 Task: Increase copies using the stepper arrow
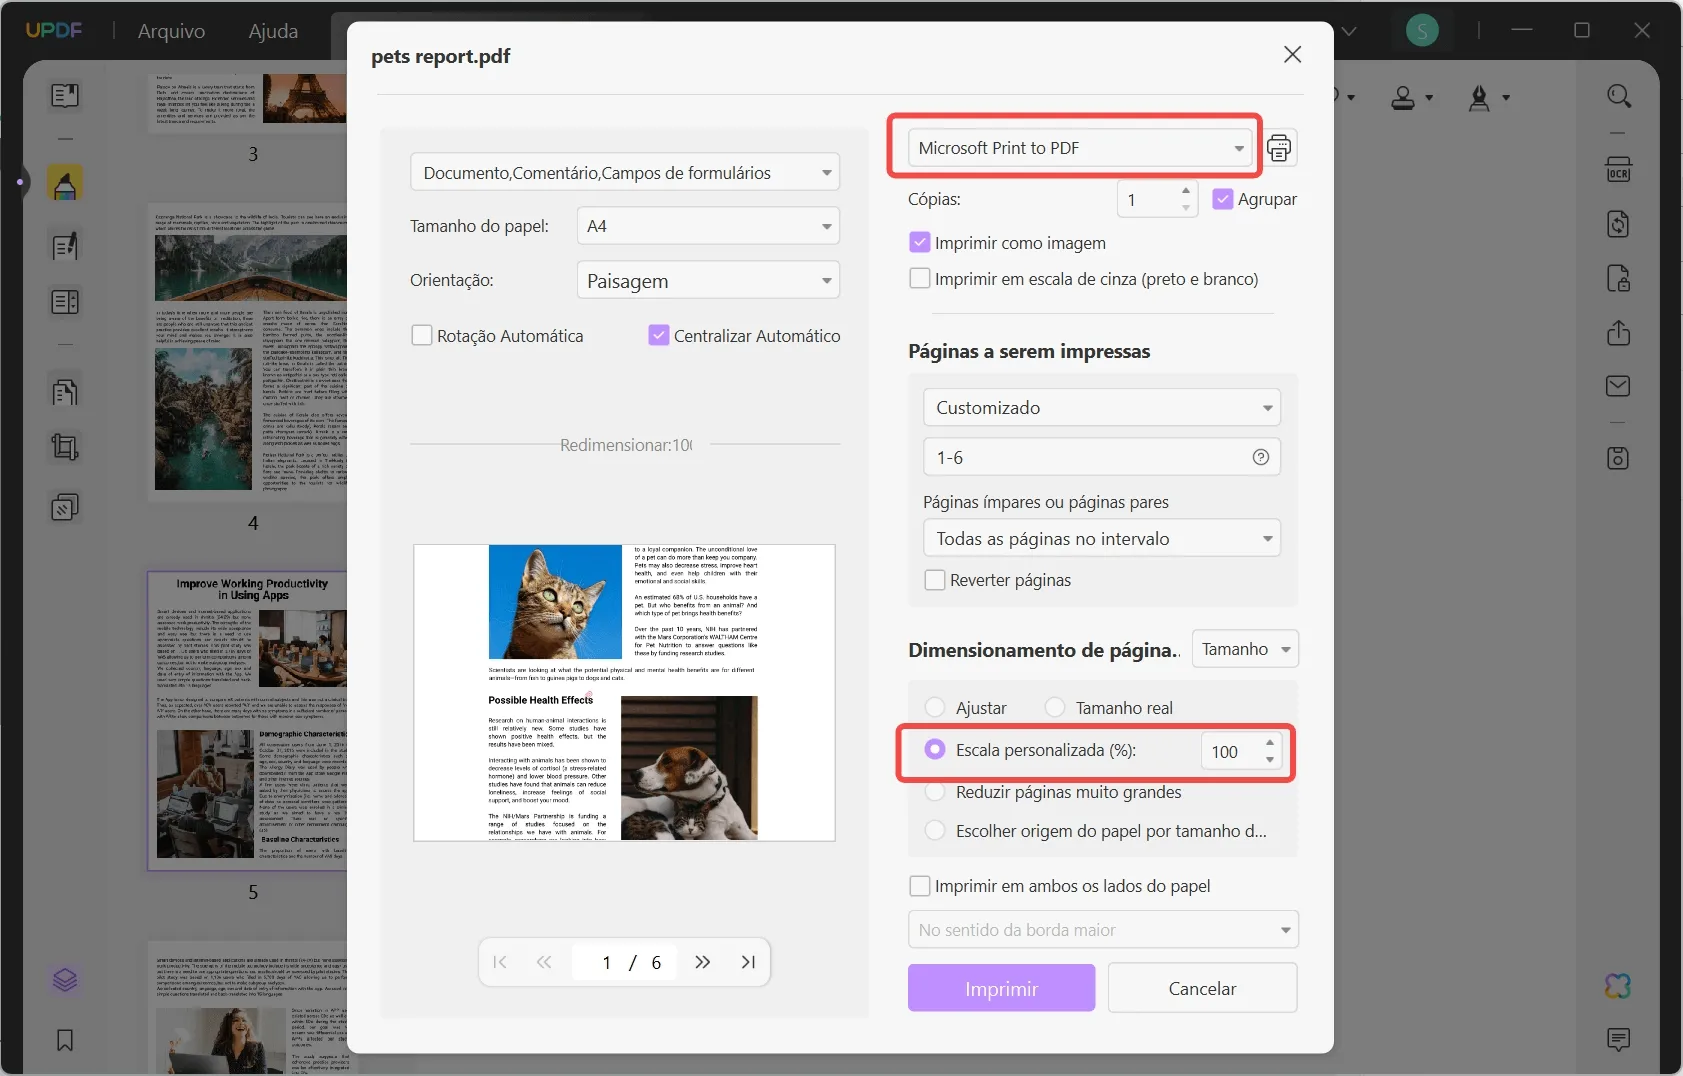tap(1186, 192)
